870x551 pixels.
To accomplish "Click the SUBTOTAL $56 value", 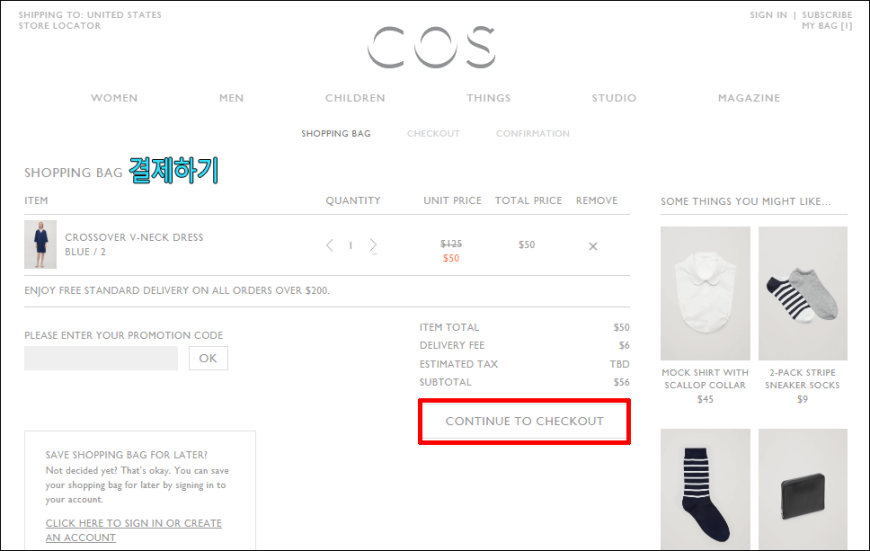I will pyautogui.click(x=621, y=382).
